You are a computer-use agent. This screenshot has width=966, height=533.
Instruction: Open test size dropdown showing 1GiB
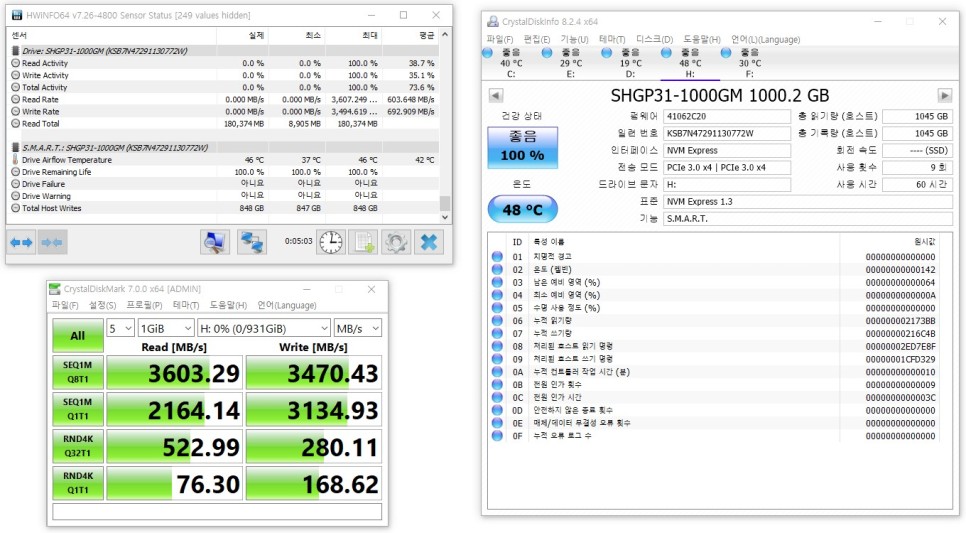pos(166,328)
